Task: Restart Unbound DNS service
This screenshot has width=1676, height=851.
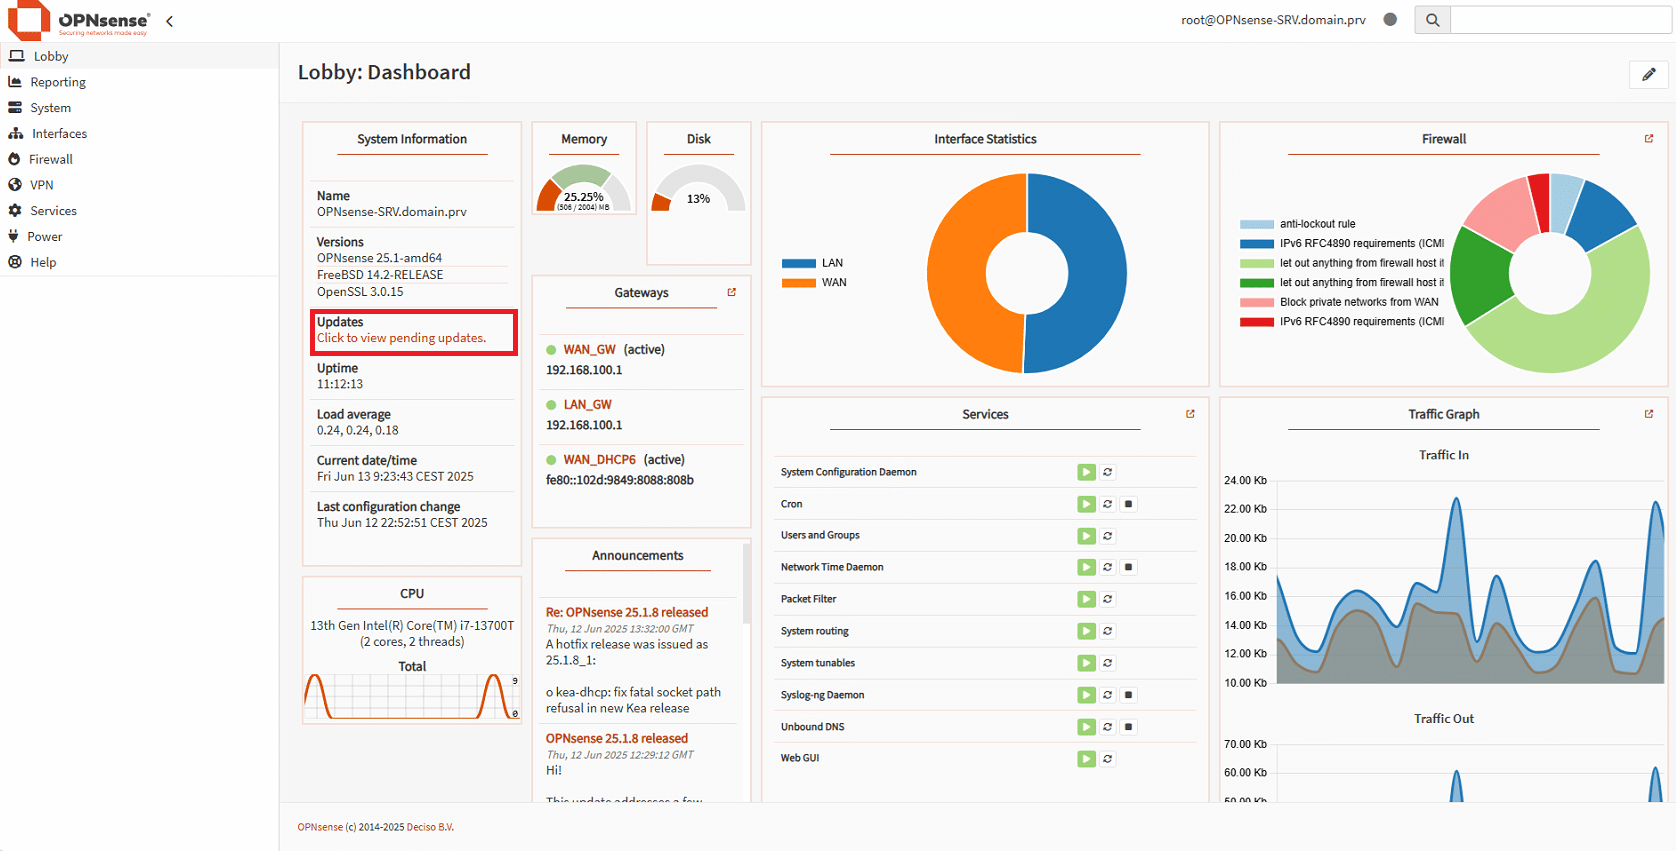Action: coord(1108,727)
